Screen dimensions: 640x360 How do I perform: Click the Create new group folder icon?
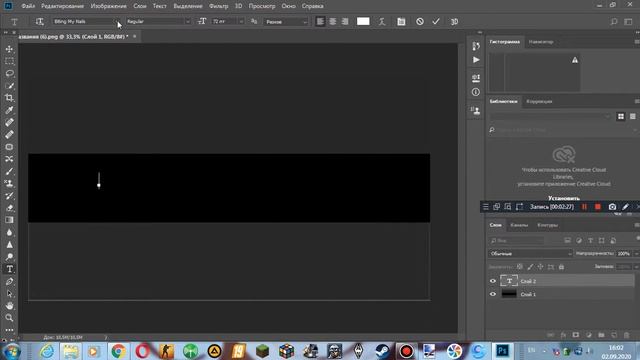click(x=601, y=335)
